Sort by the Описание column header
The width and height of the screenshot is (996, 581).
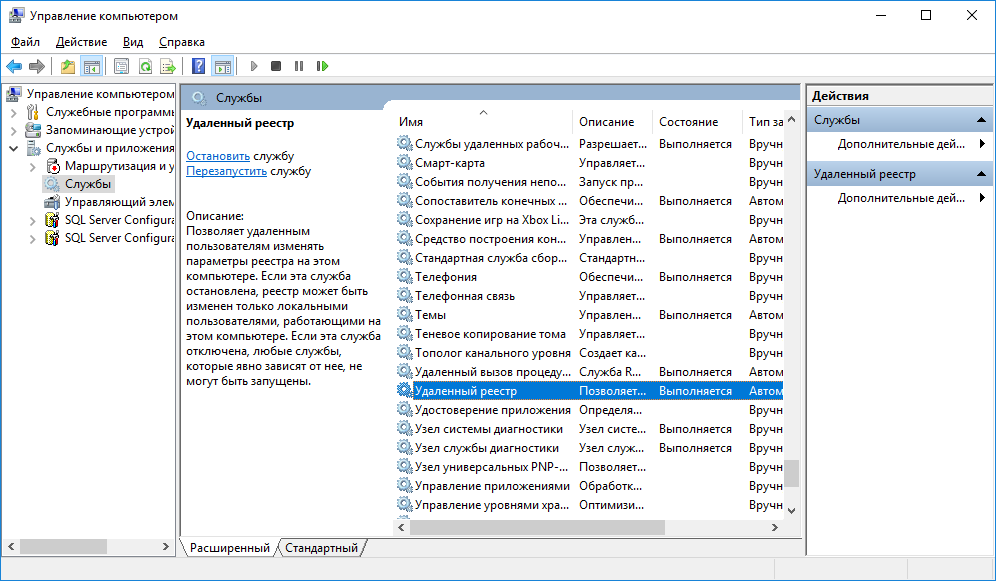(612, 121)
